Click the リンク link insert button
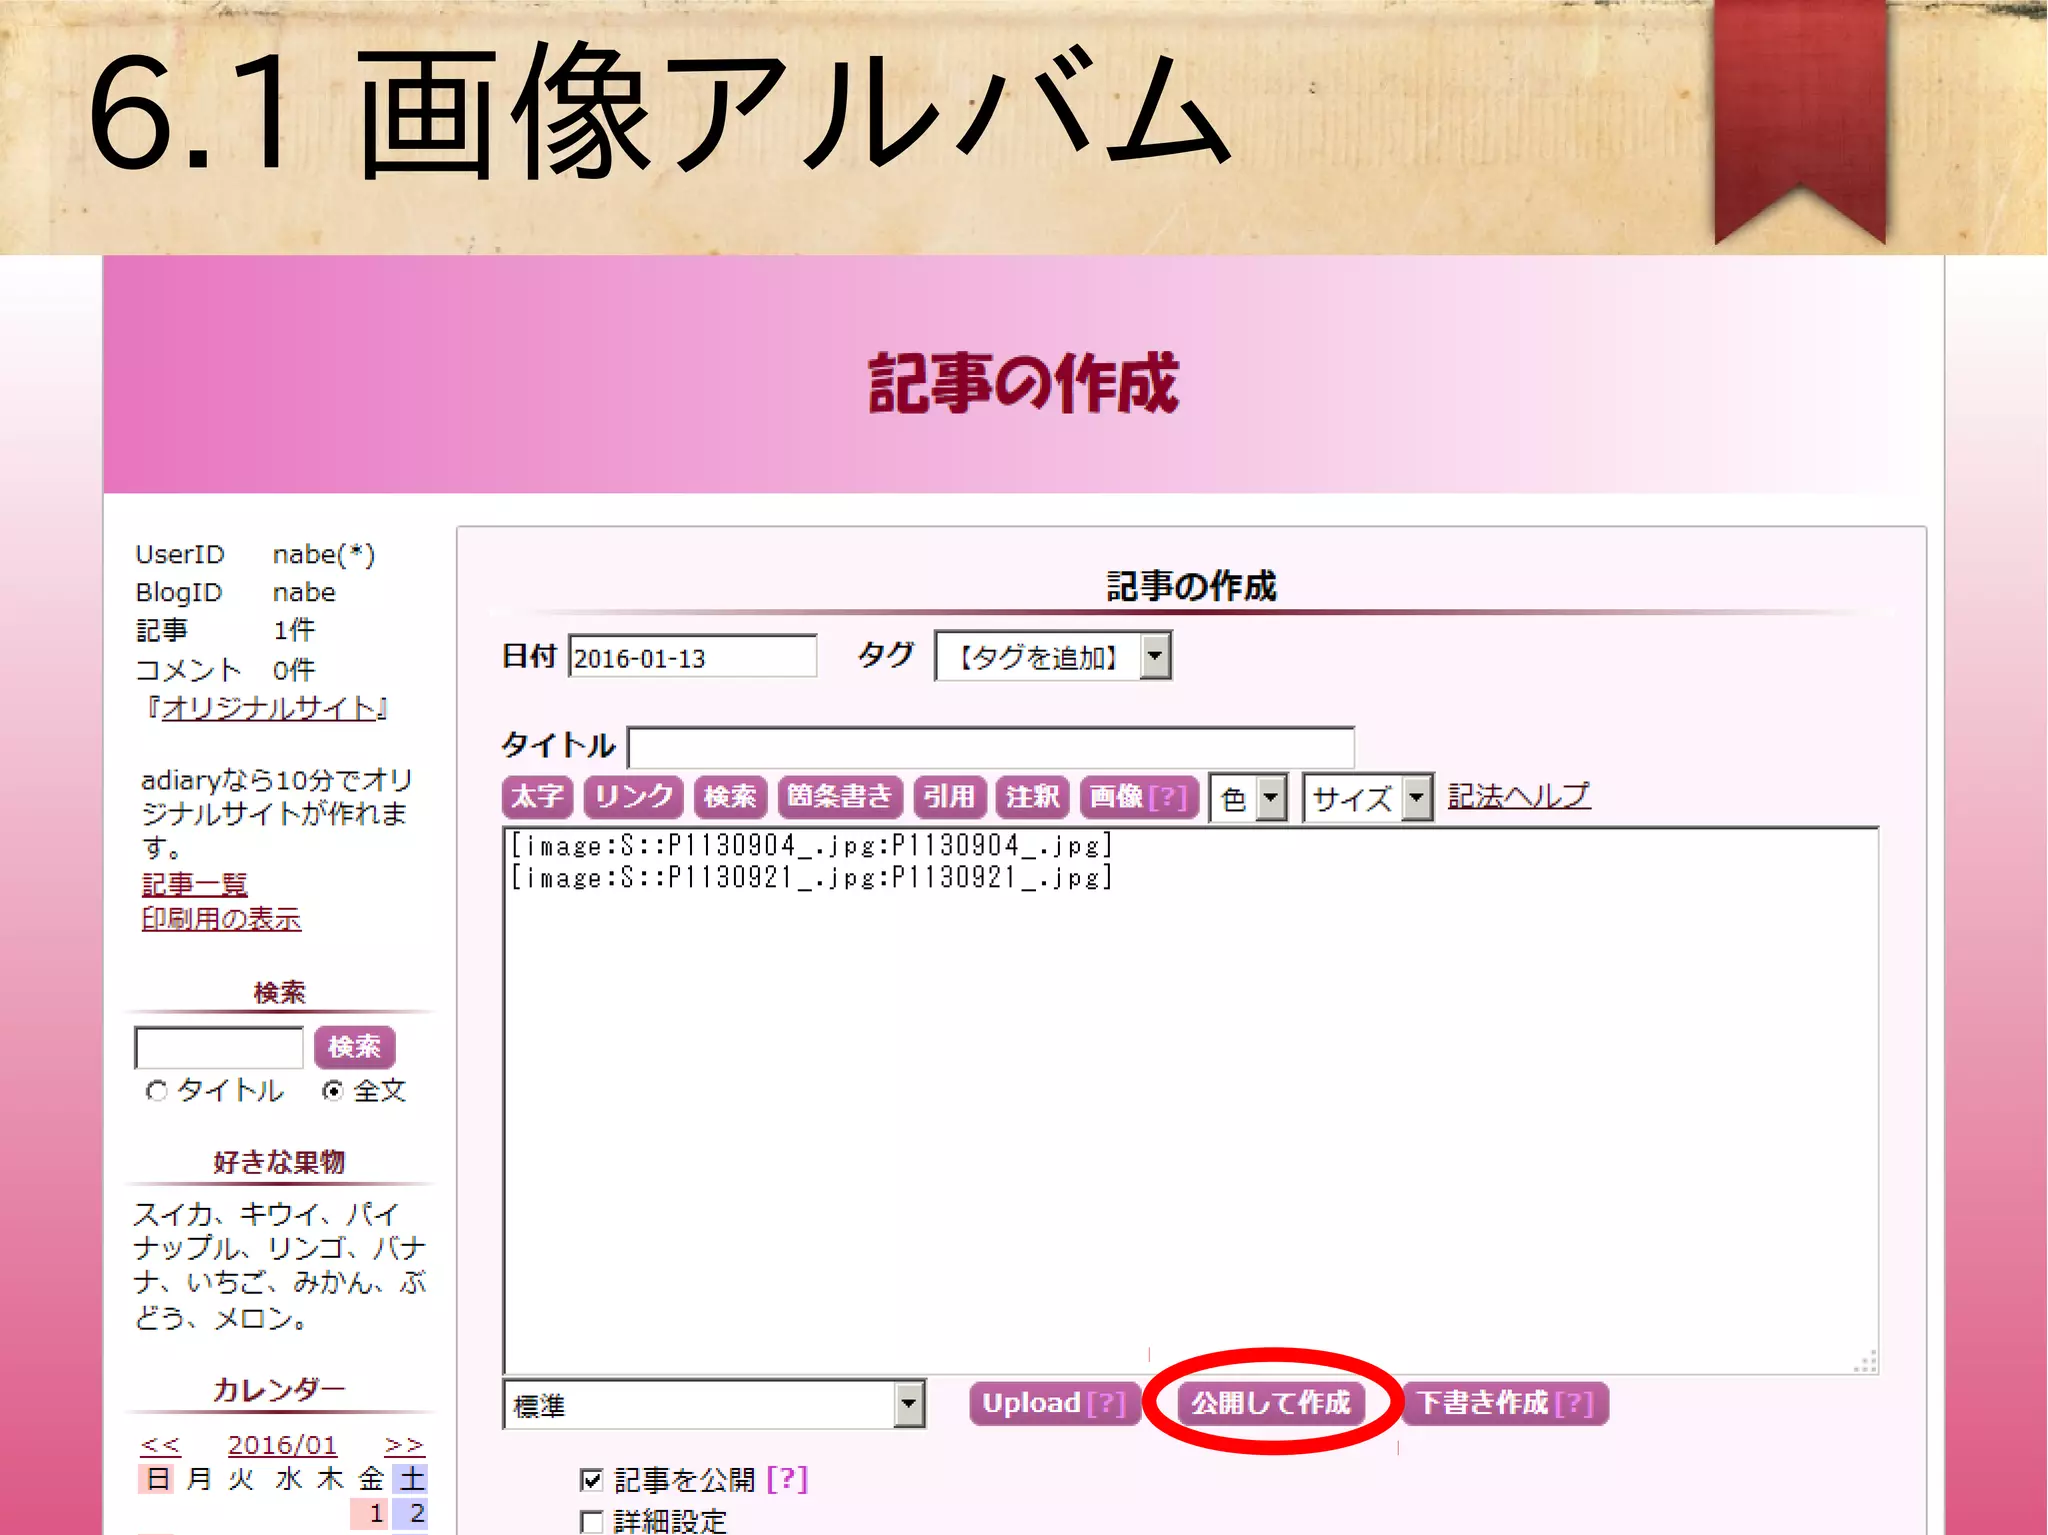The height and width of the screenshot is (1535, 2048). (634, 797)
